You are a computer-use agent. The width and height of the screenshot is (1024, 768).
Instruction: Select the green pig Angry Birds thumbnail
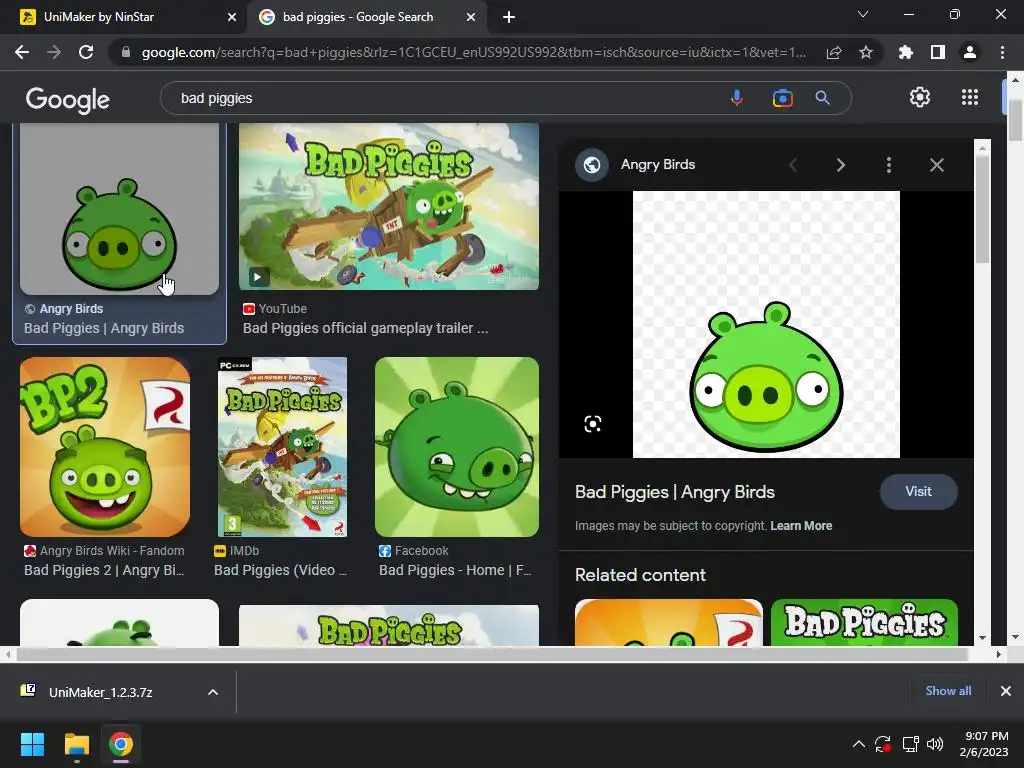pyautogui.click(x=120, y=209)
